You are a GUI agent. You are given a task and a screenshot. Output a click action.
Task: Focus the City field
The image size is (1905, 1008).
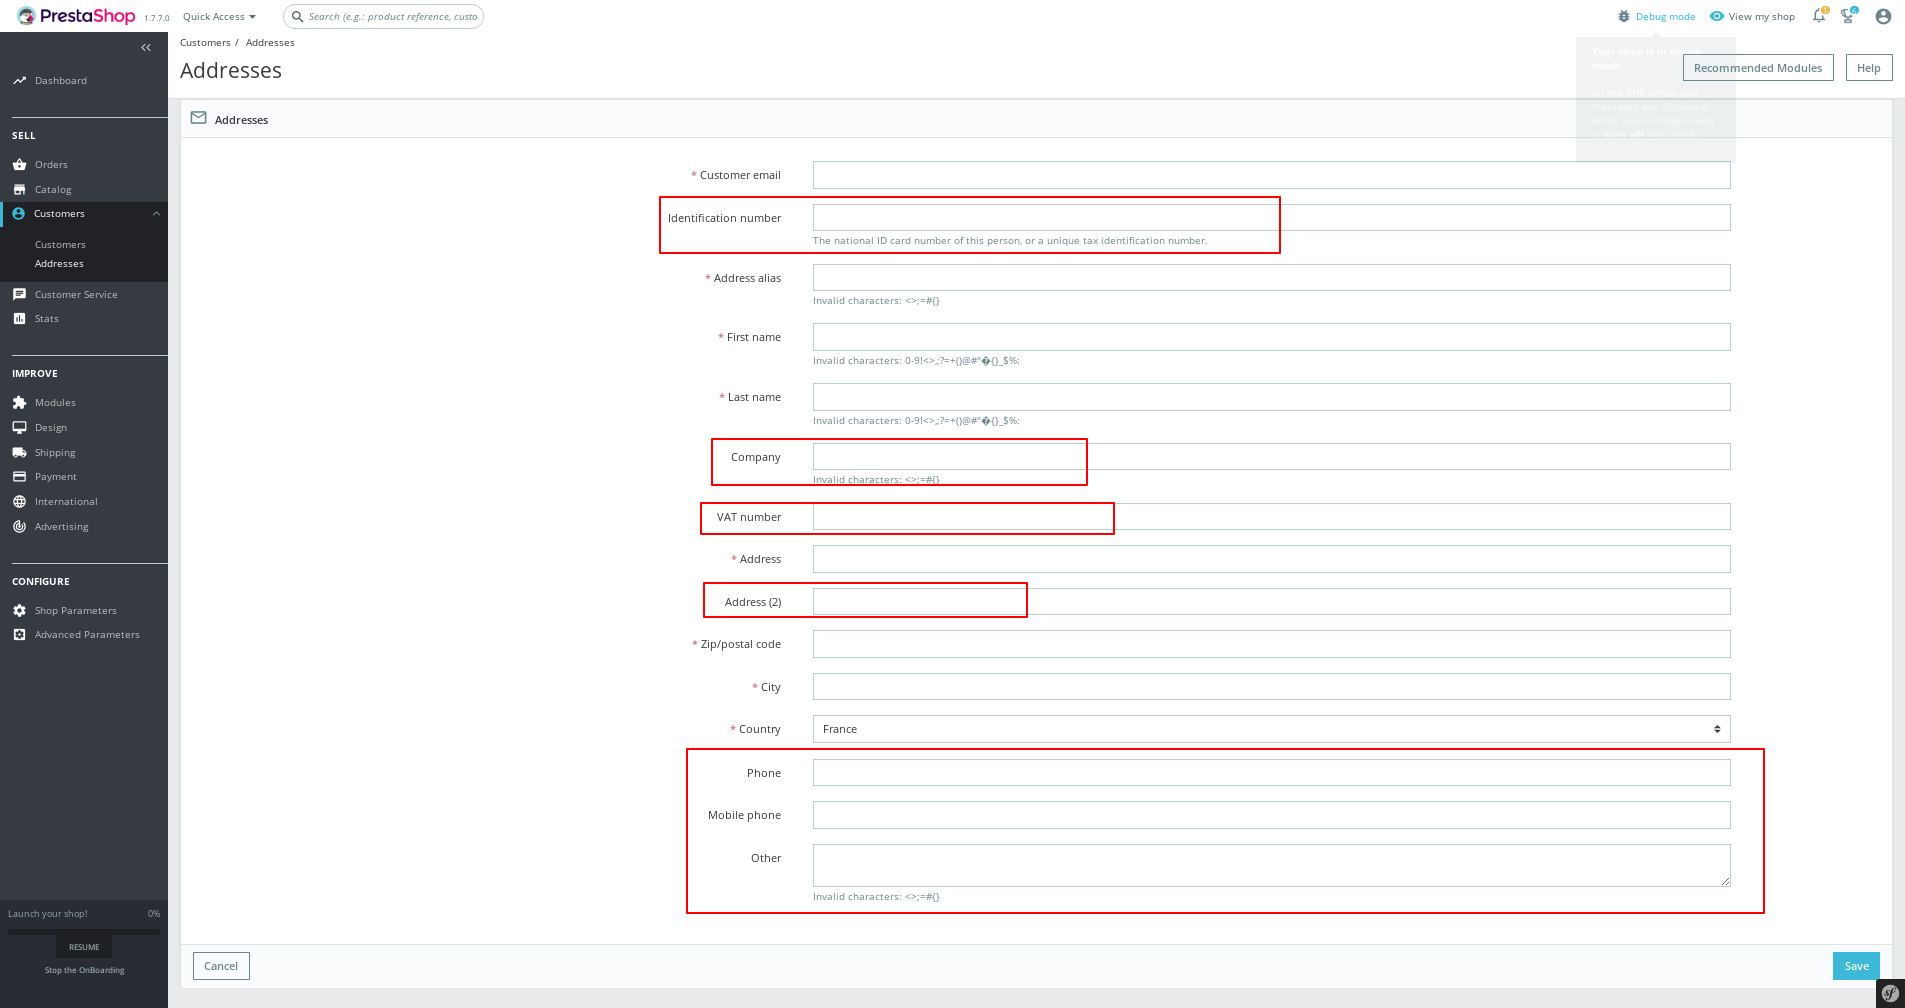pyautogui.click(x=1271, y=687)
